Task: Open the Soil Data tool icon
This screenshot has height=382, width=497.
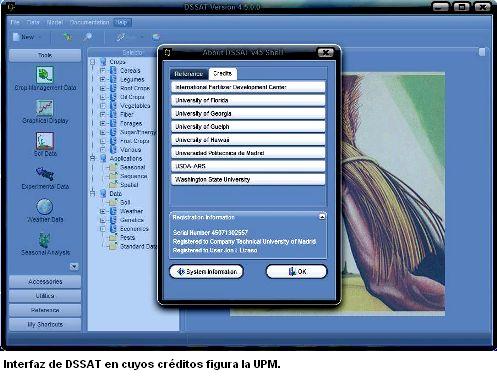Action: click(x=45, y=141)
